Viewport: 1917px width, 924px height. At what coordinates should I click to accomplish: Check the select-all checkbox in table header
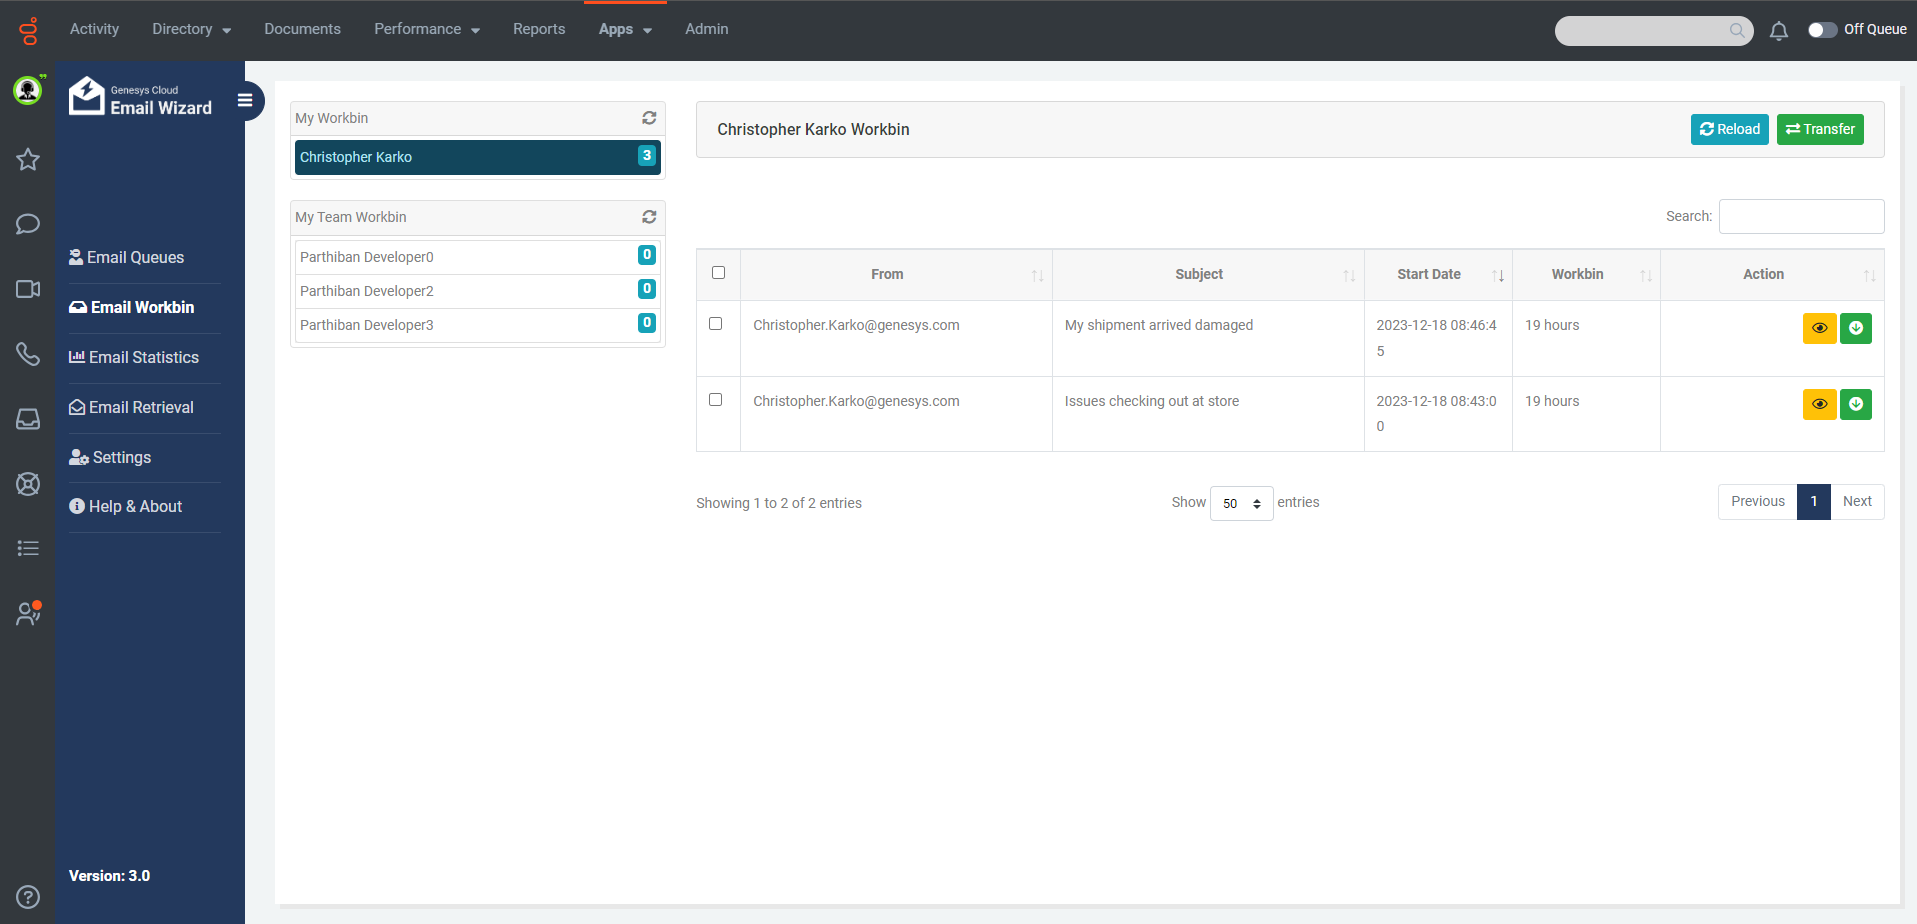coord(718,273)
